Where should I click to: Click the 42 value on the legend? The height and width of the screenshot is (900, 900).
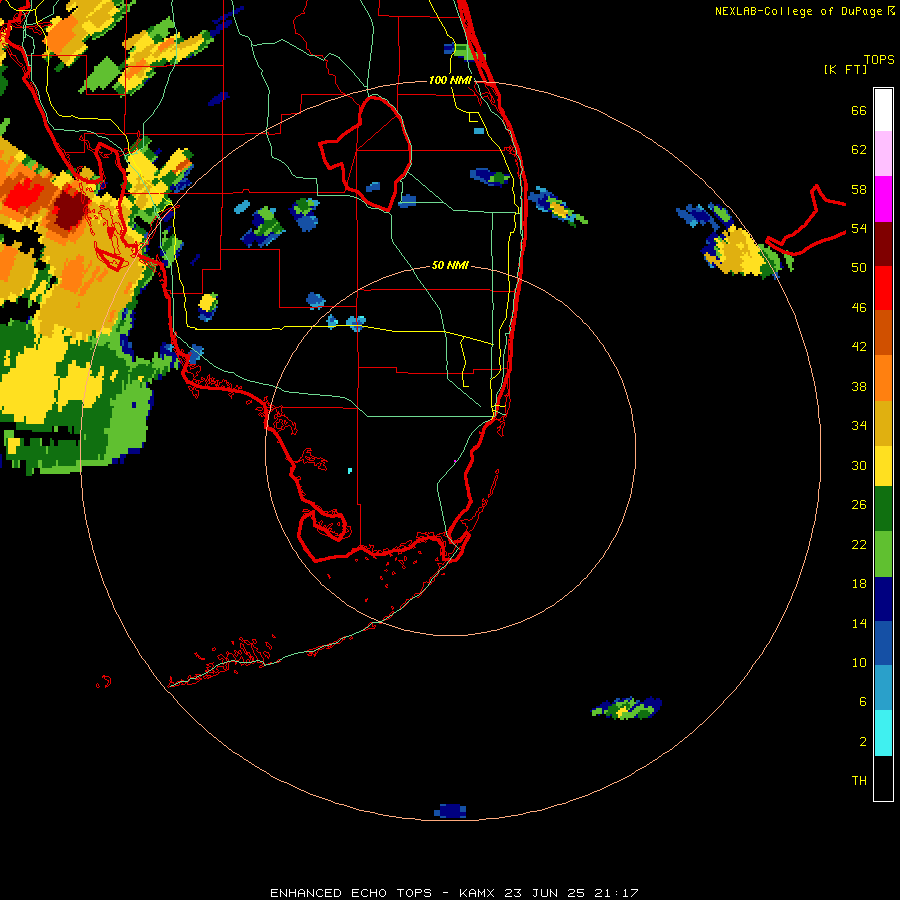[859, 346]
